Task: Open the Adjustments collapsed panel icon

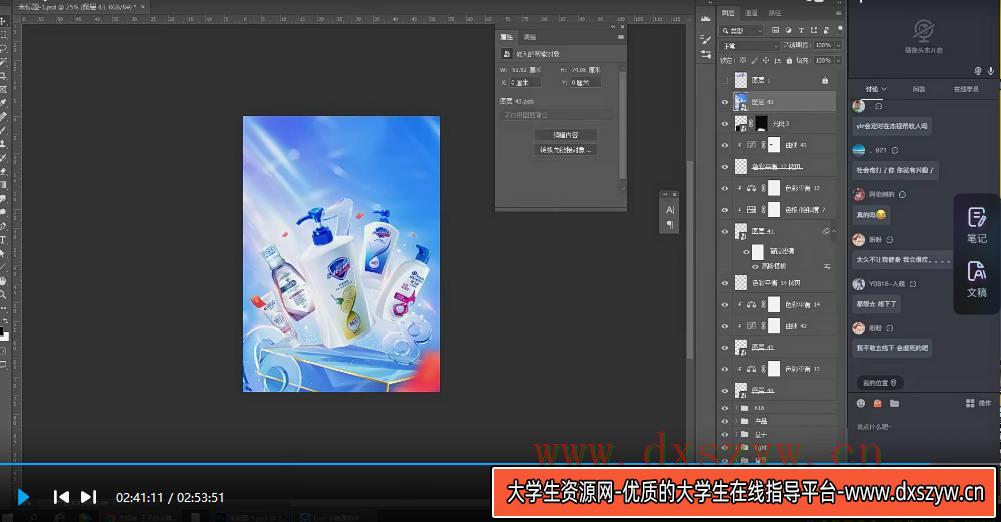Action: [x=705, y=55]
